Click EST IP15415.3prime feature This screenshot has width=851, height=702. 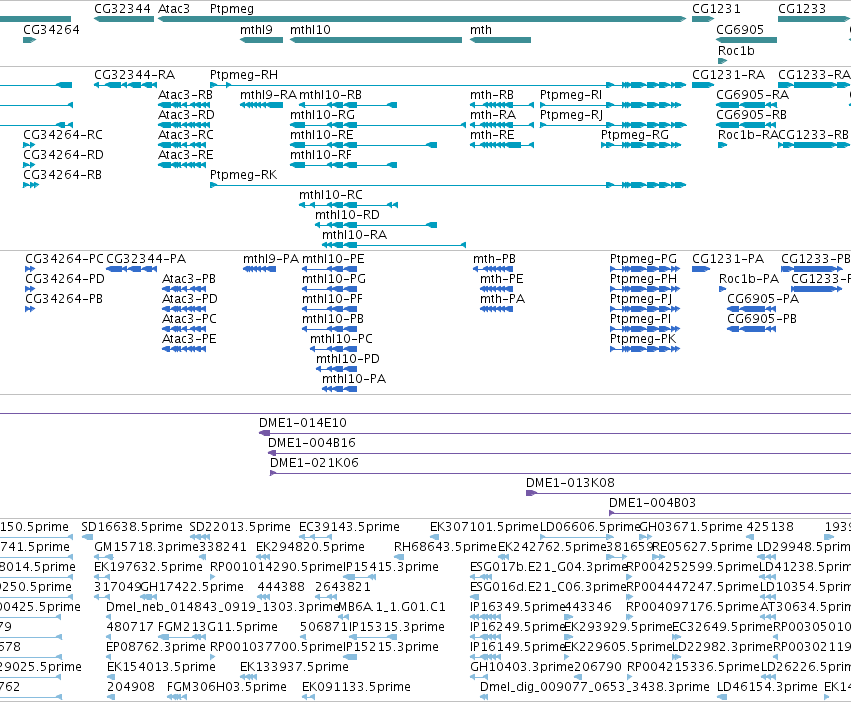coord(359,577)
